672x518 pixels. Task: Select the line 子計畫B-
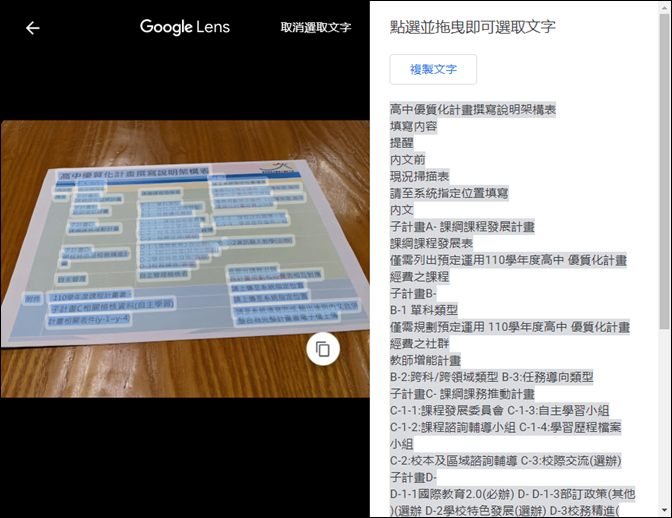tap(413, 293)
